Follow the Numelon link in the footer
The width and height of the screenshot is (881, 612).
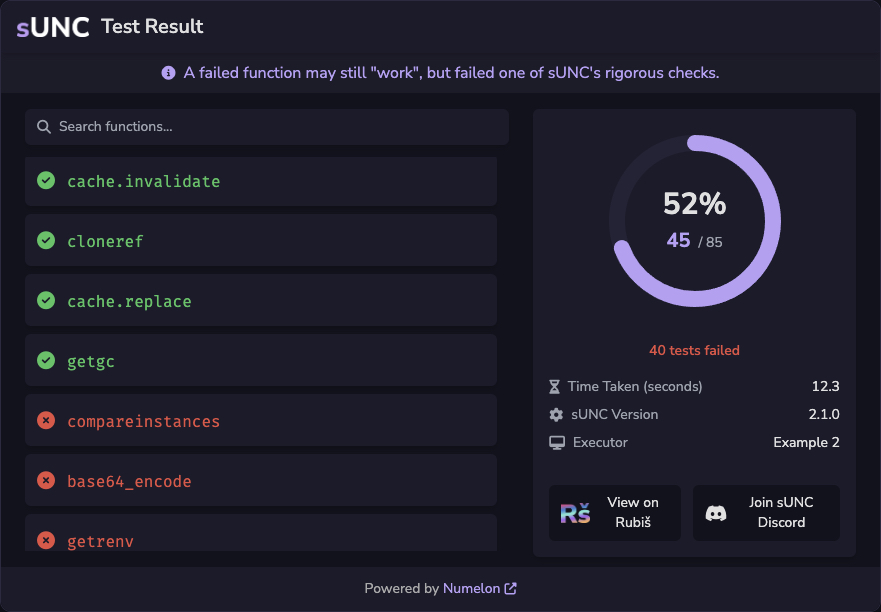point(471,588)
